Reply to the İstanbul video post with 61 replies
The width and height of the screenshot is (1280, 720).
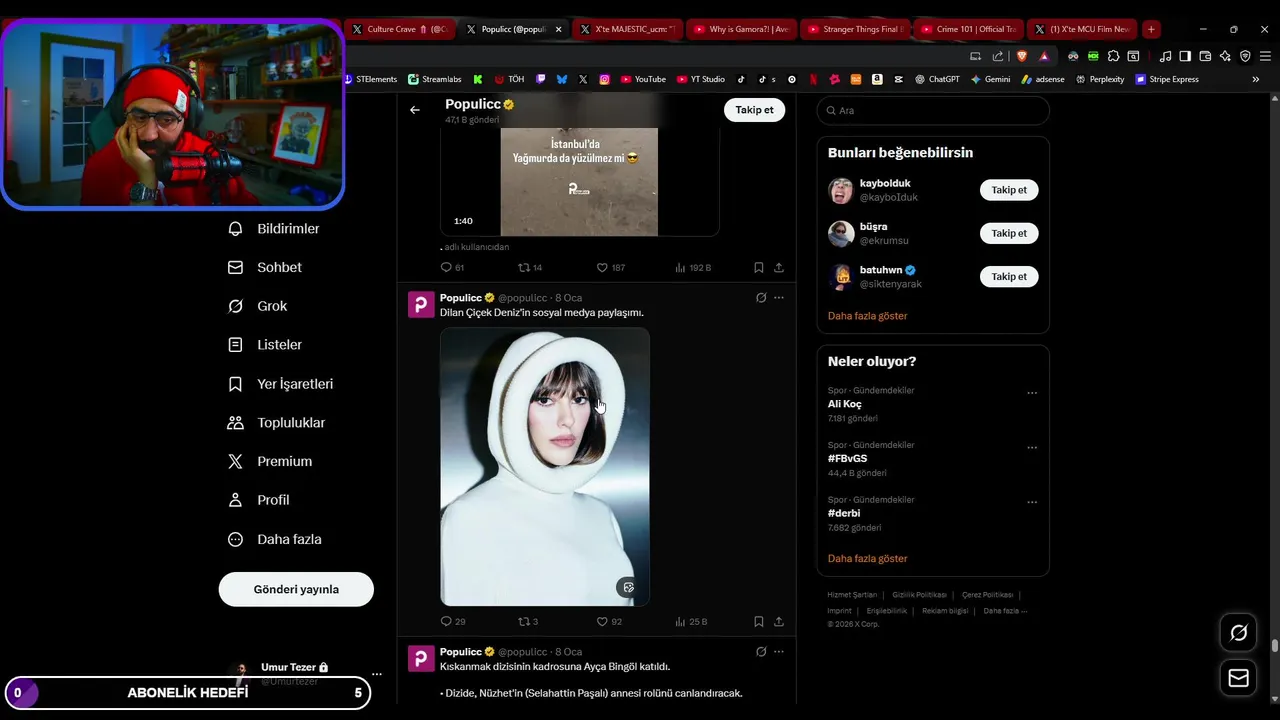coord(452,268)
